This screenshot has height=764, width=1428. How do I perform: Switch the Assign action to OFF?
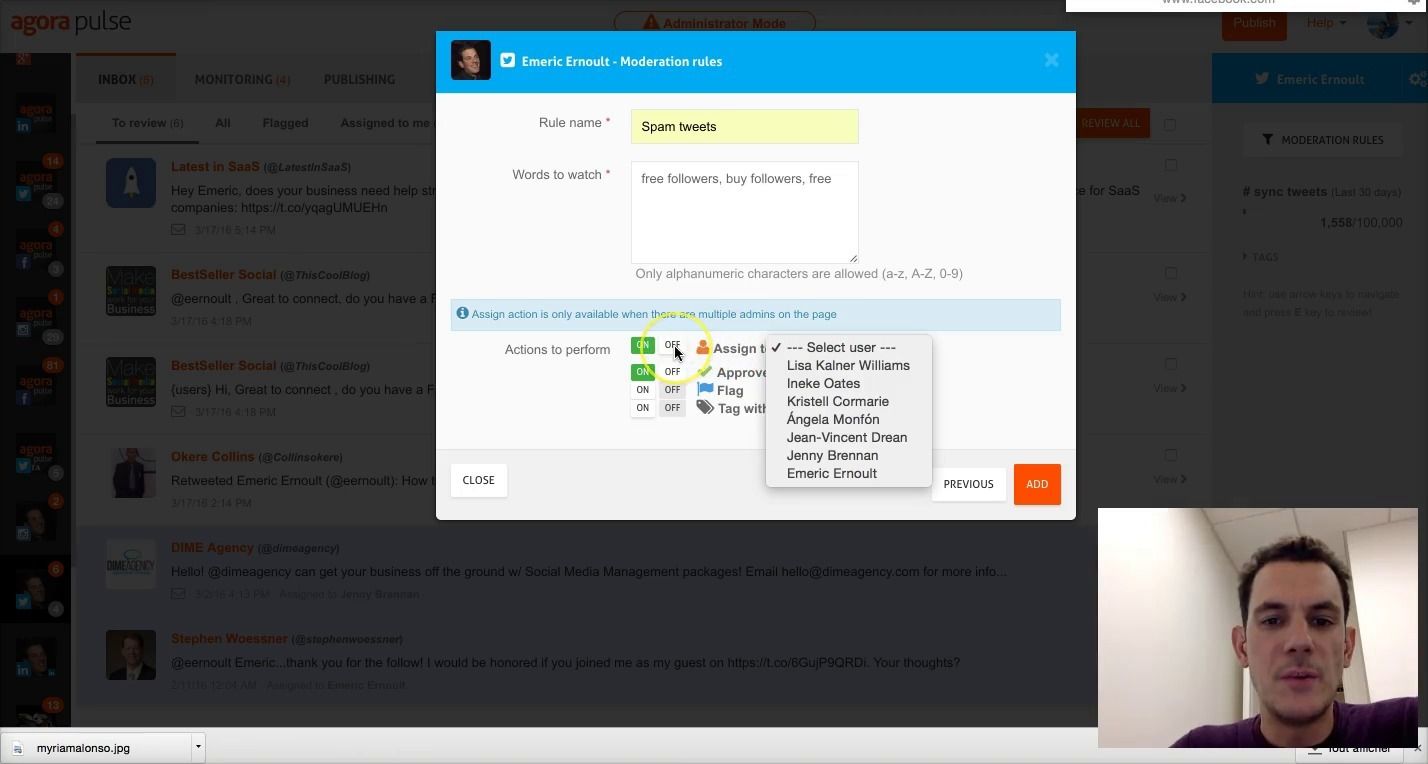(x=672, y=346)
